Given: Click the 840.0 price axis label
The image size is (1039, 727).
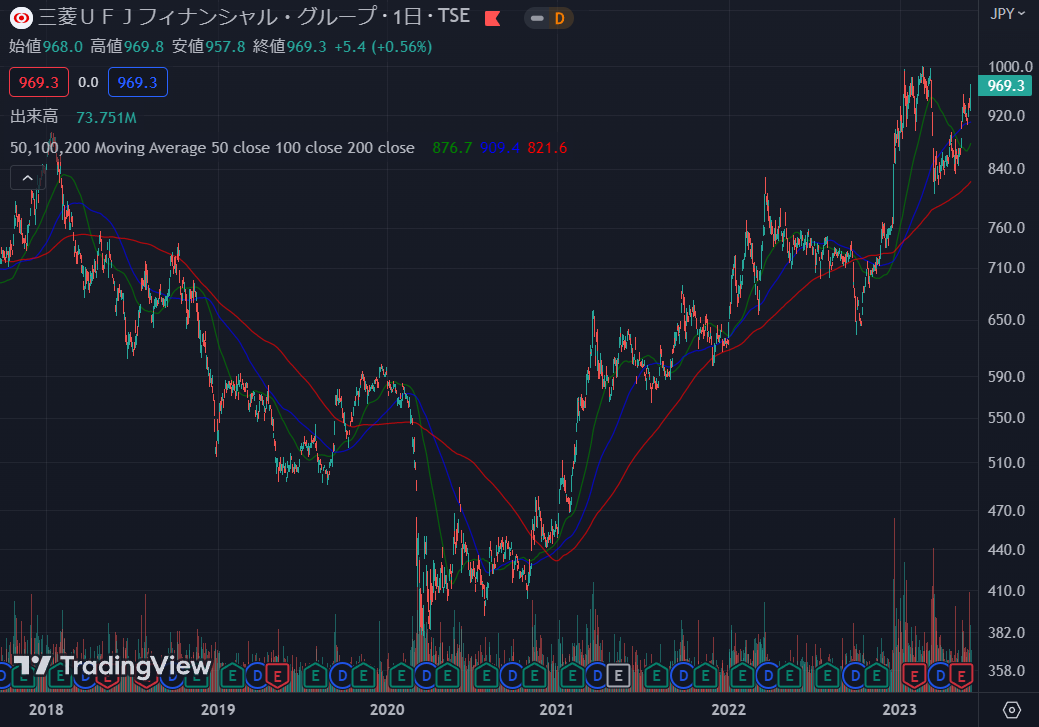Looking at the screenshot, I should [1006, 168].
